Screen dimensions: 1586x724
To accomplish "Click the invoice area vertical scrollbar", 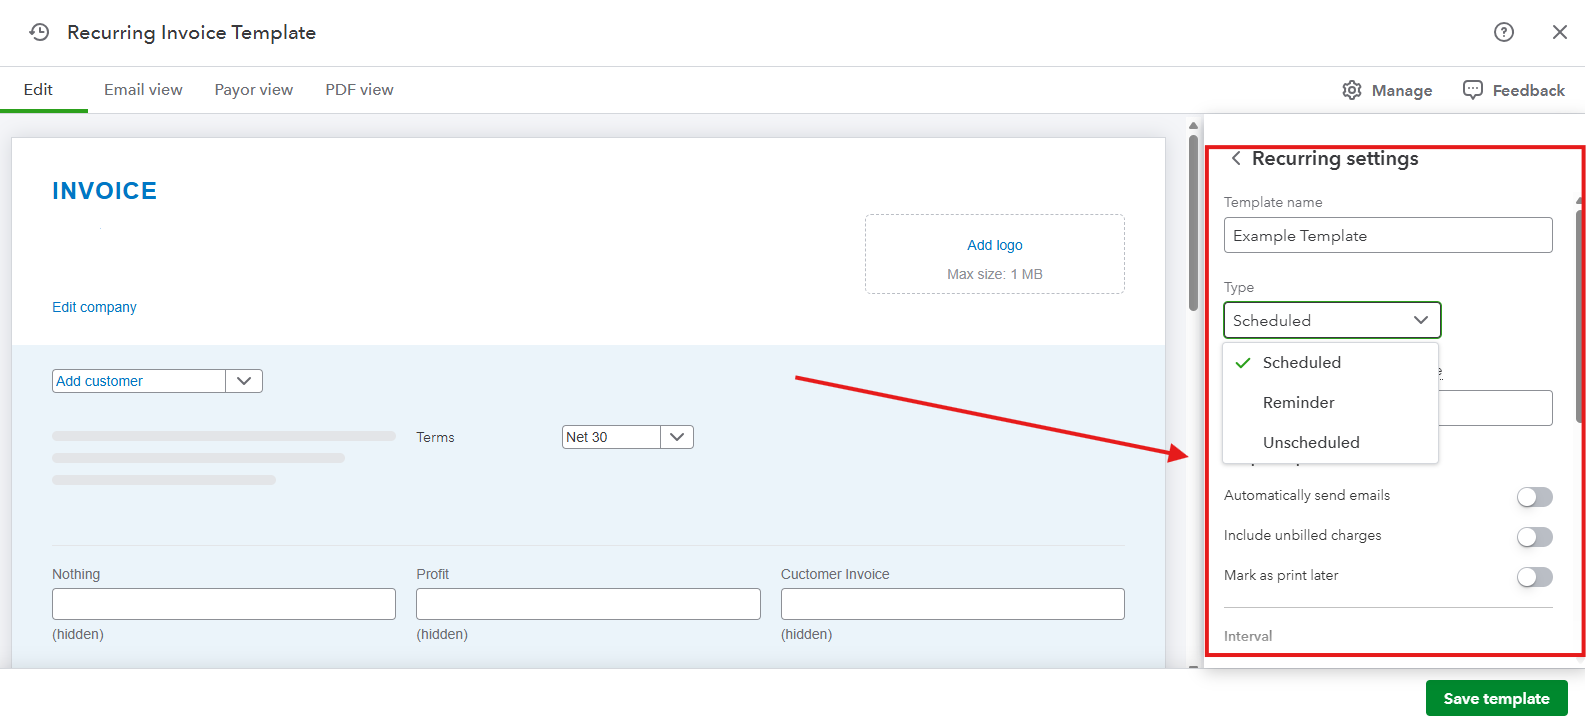I will click(x=1193, y=224).
